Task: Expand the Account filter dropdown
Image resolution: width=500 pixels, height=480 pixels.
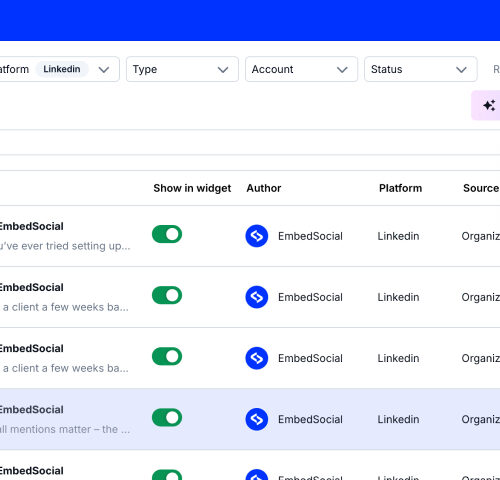Action: coord(301,69)
